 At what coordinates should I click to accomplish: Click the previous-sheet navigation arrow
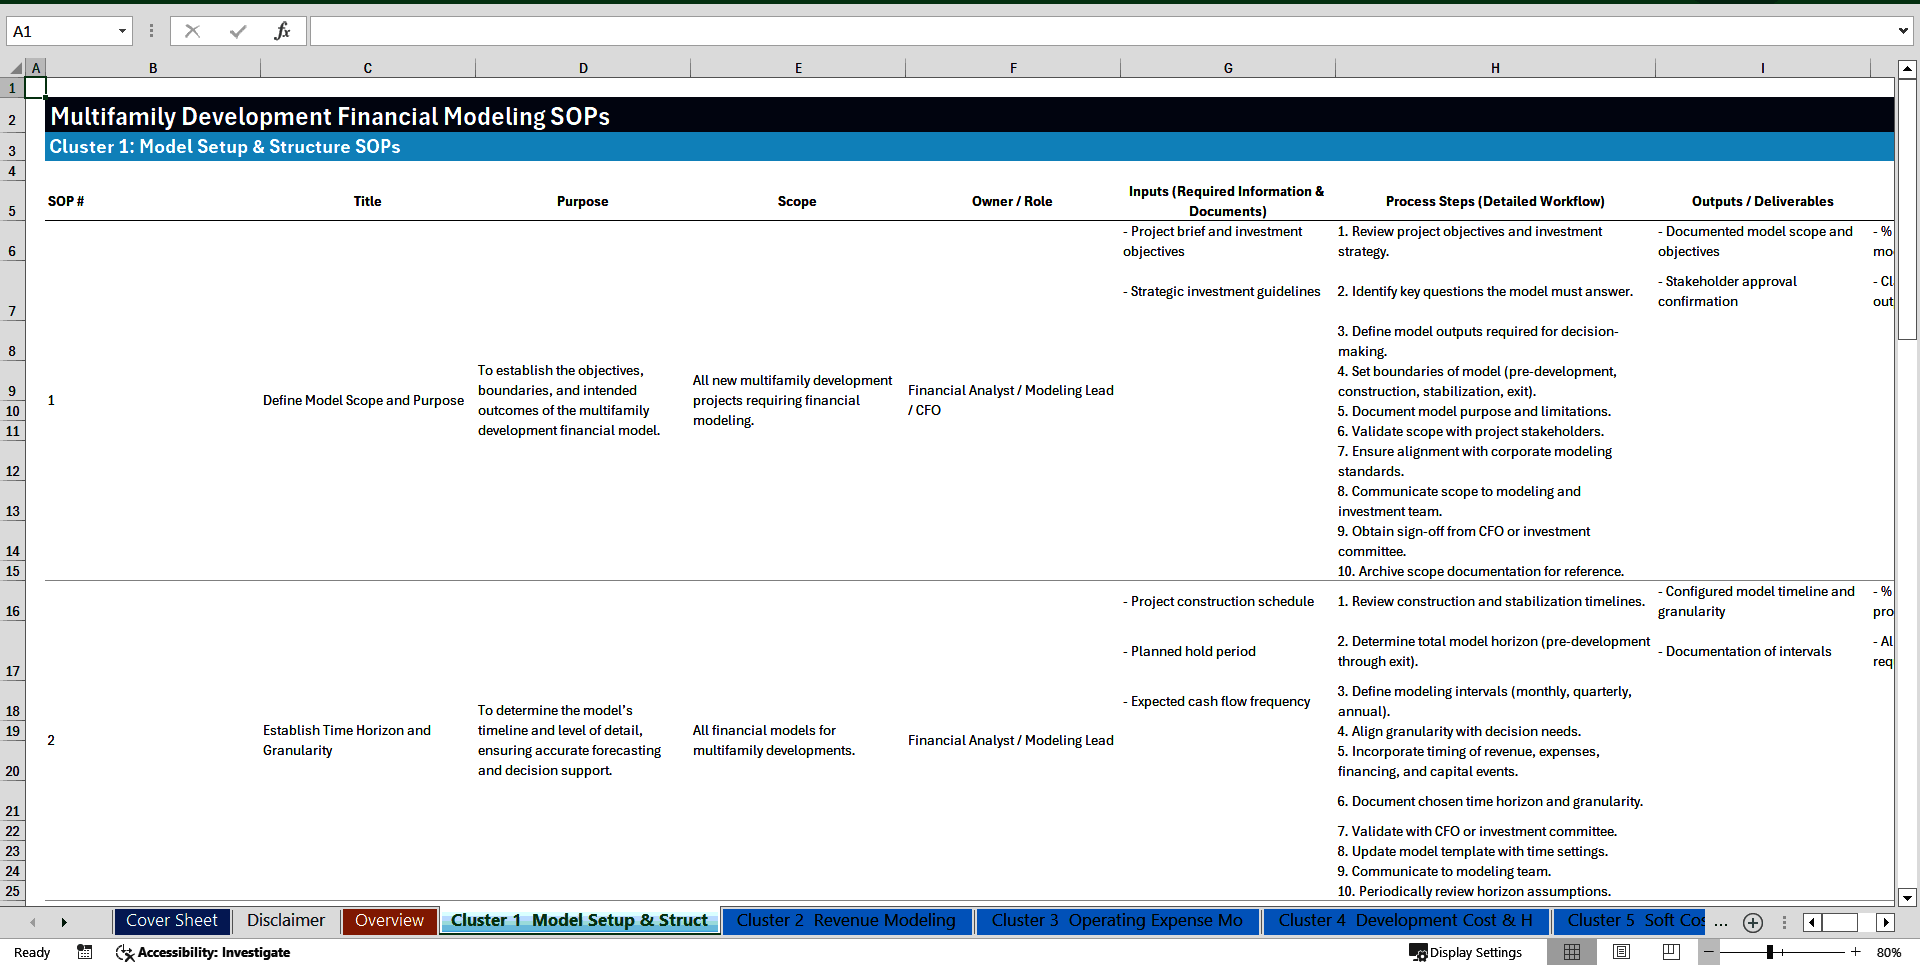coord(33,921)
